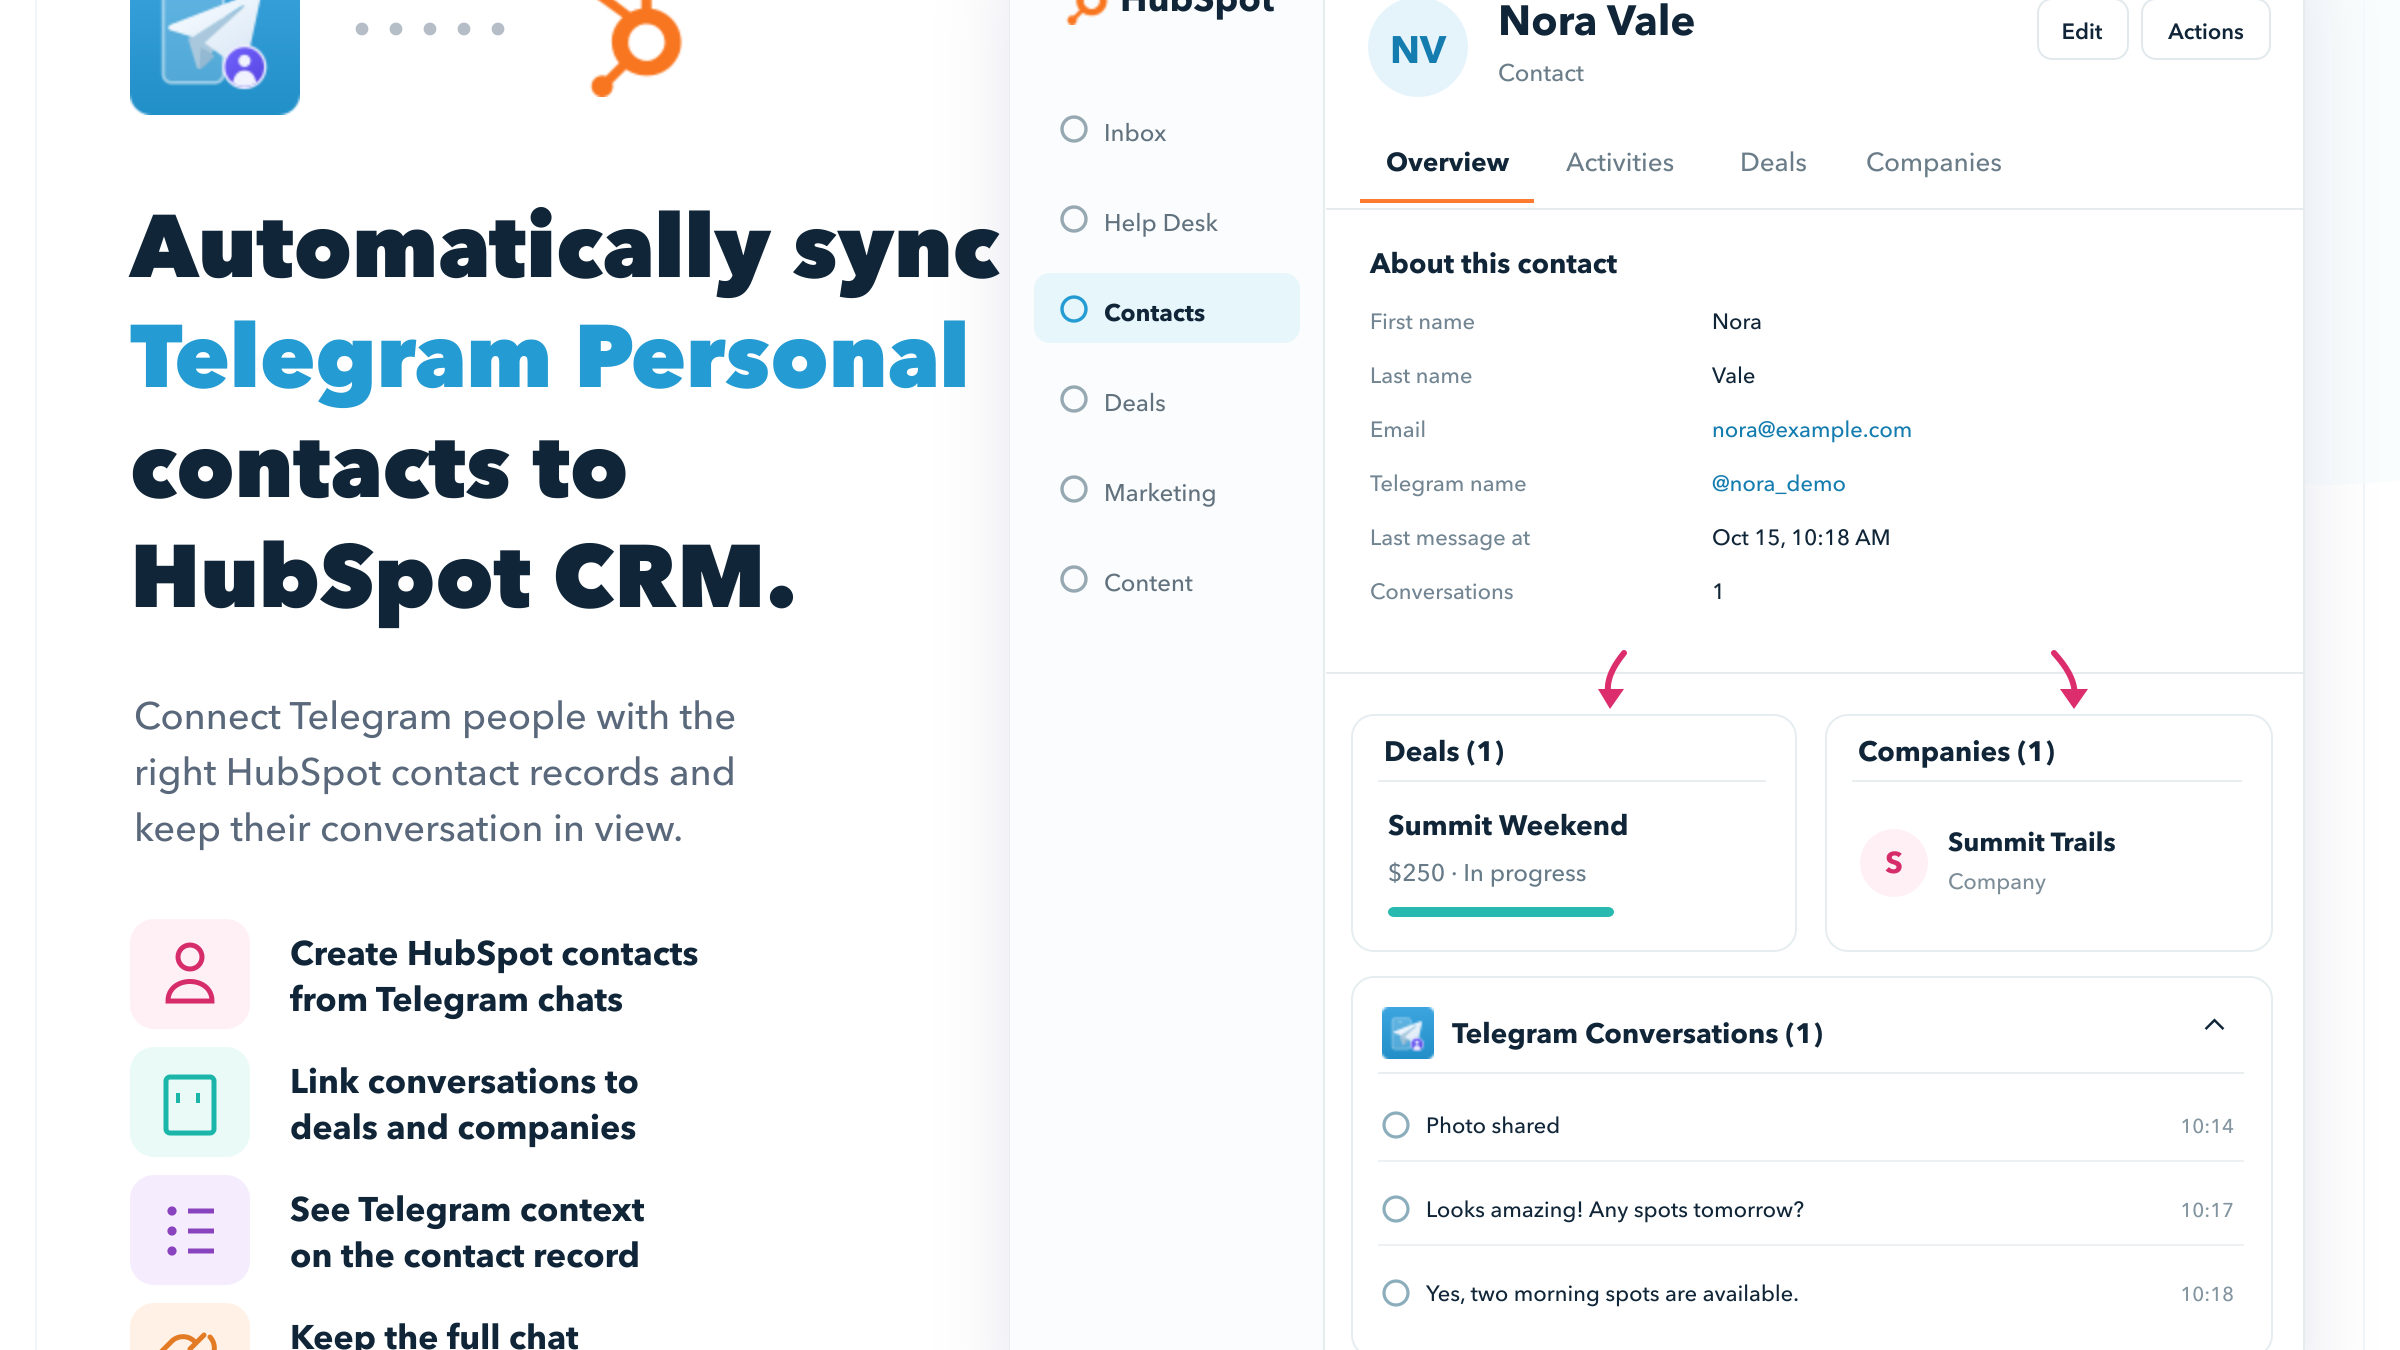Open the Actions button
Viewport: 2400px width, 1350px height.
click(2206, 30)
